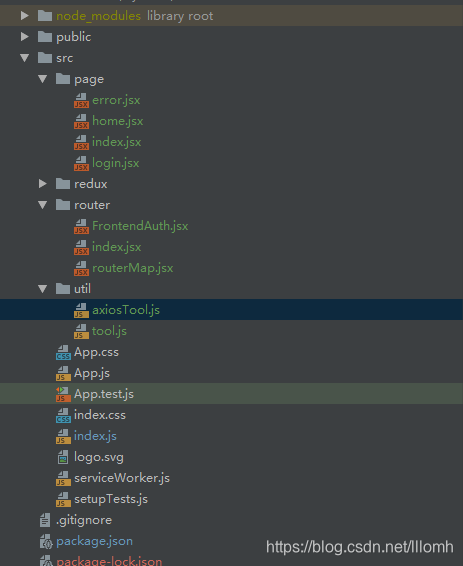
Task: Open index.jsx under page folder
Action: pos(117,142)
